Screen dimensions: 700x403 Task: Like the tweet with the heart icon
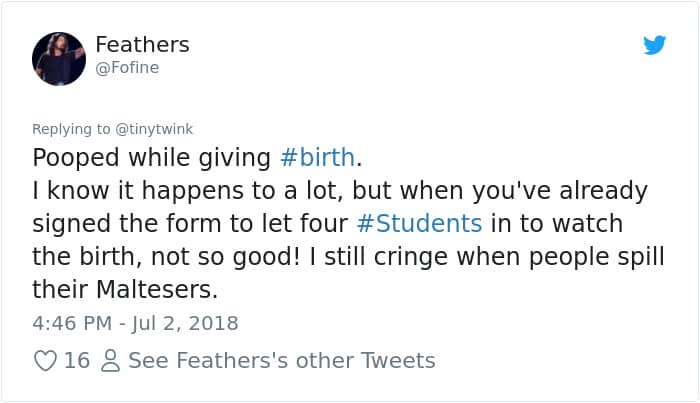[45, 360]
